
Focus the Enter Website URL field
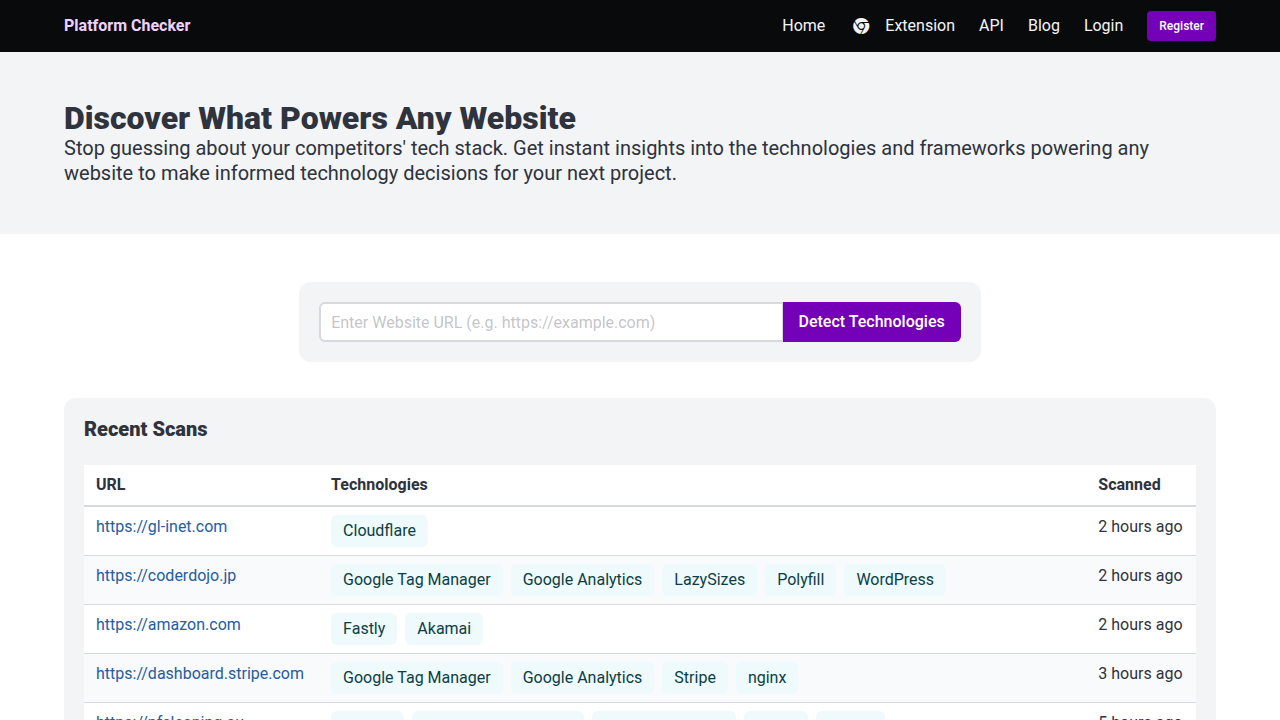pyautogui.click(x=551, y=322)
